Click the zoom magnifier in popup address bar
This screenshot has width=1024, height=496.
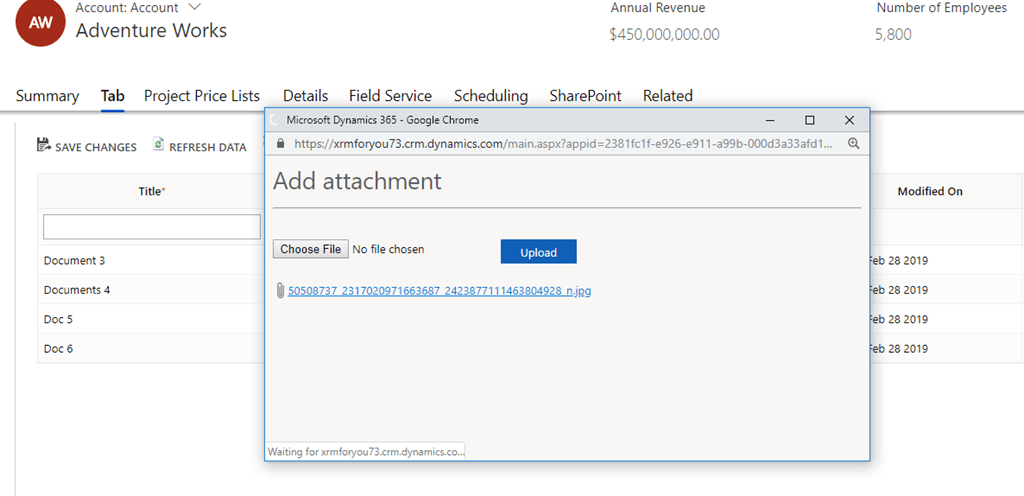[x=853, y=144]
